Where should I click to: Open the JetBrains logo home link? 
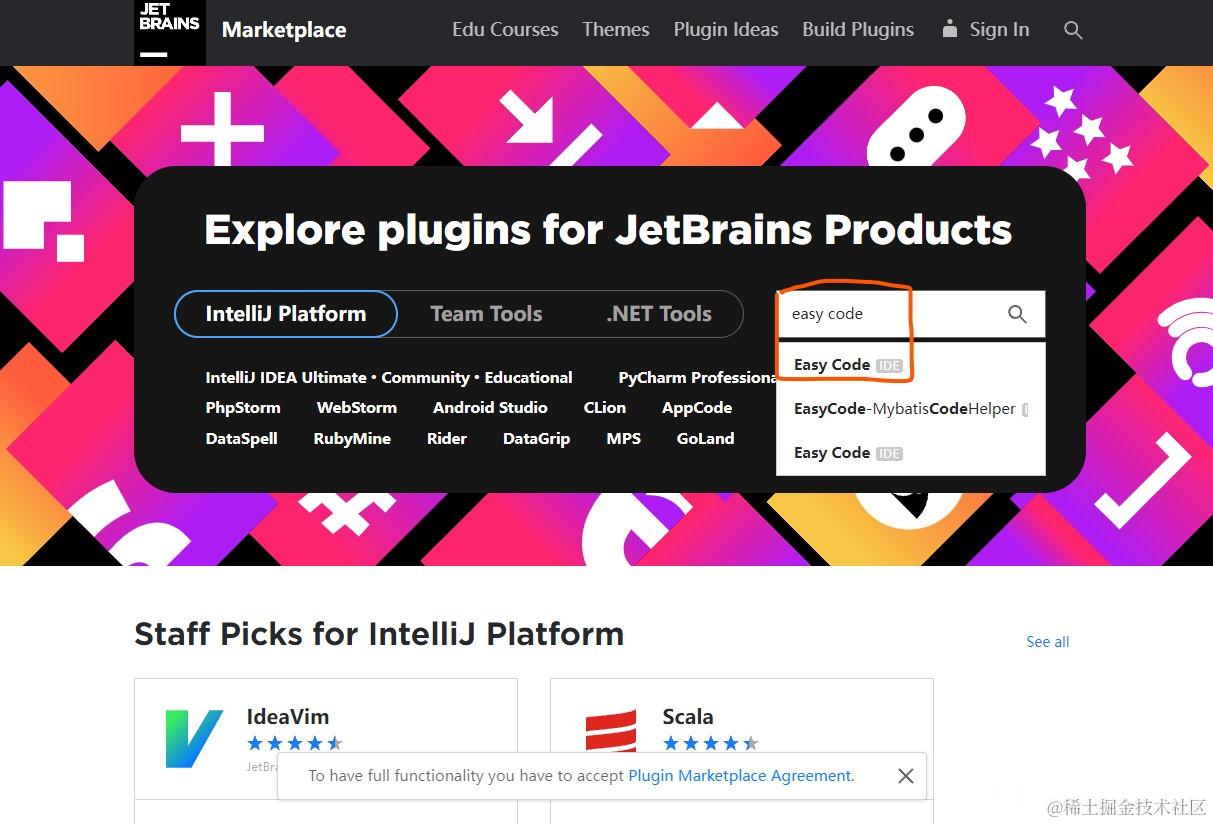[x=170, y=31]
